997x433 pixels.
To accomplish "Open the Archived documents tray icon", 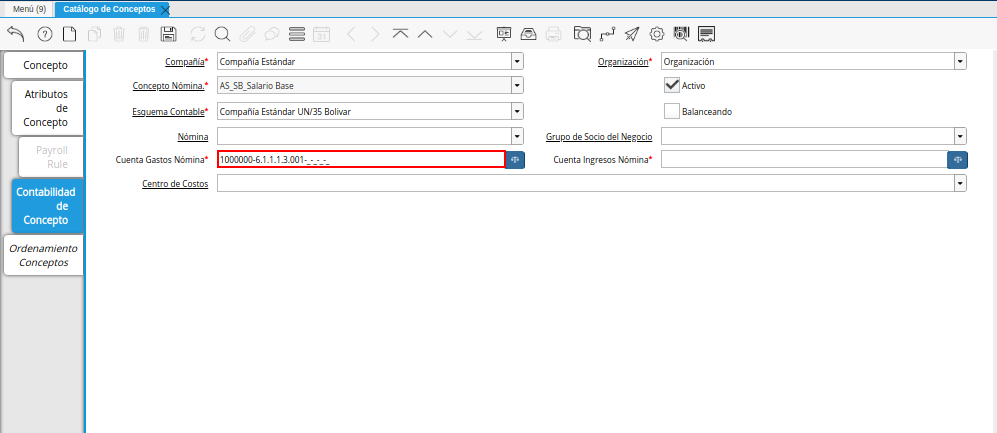I will [x=529, y=34].
